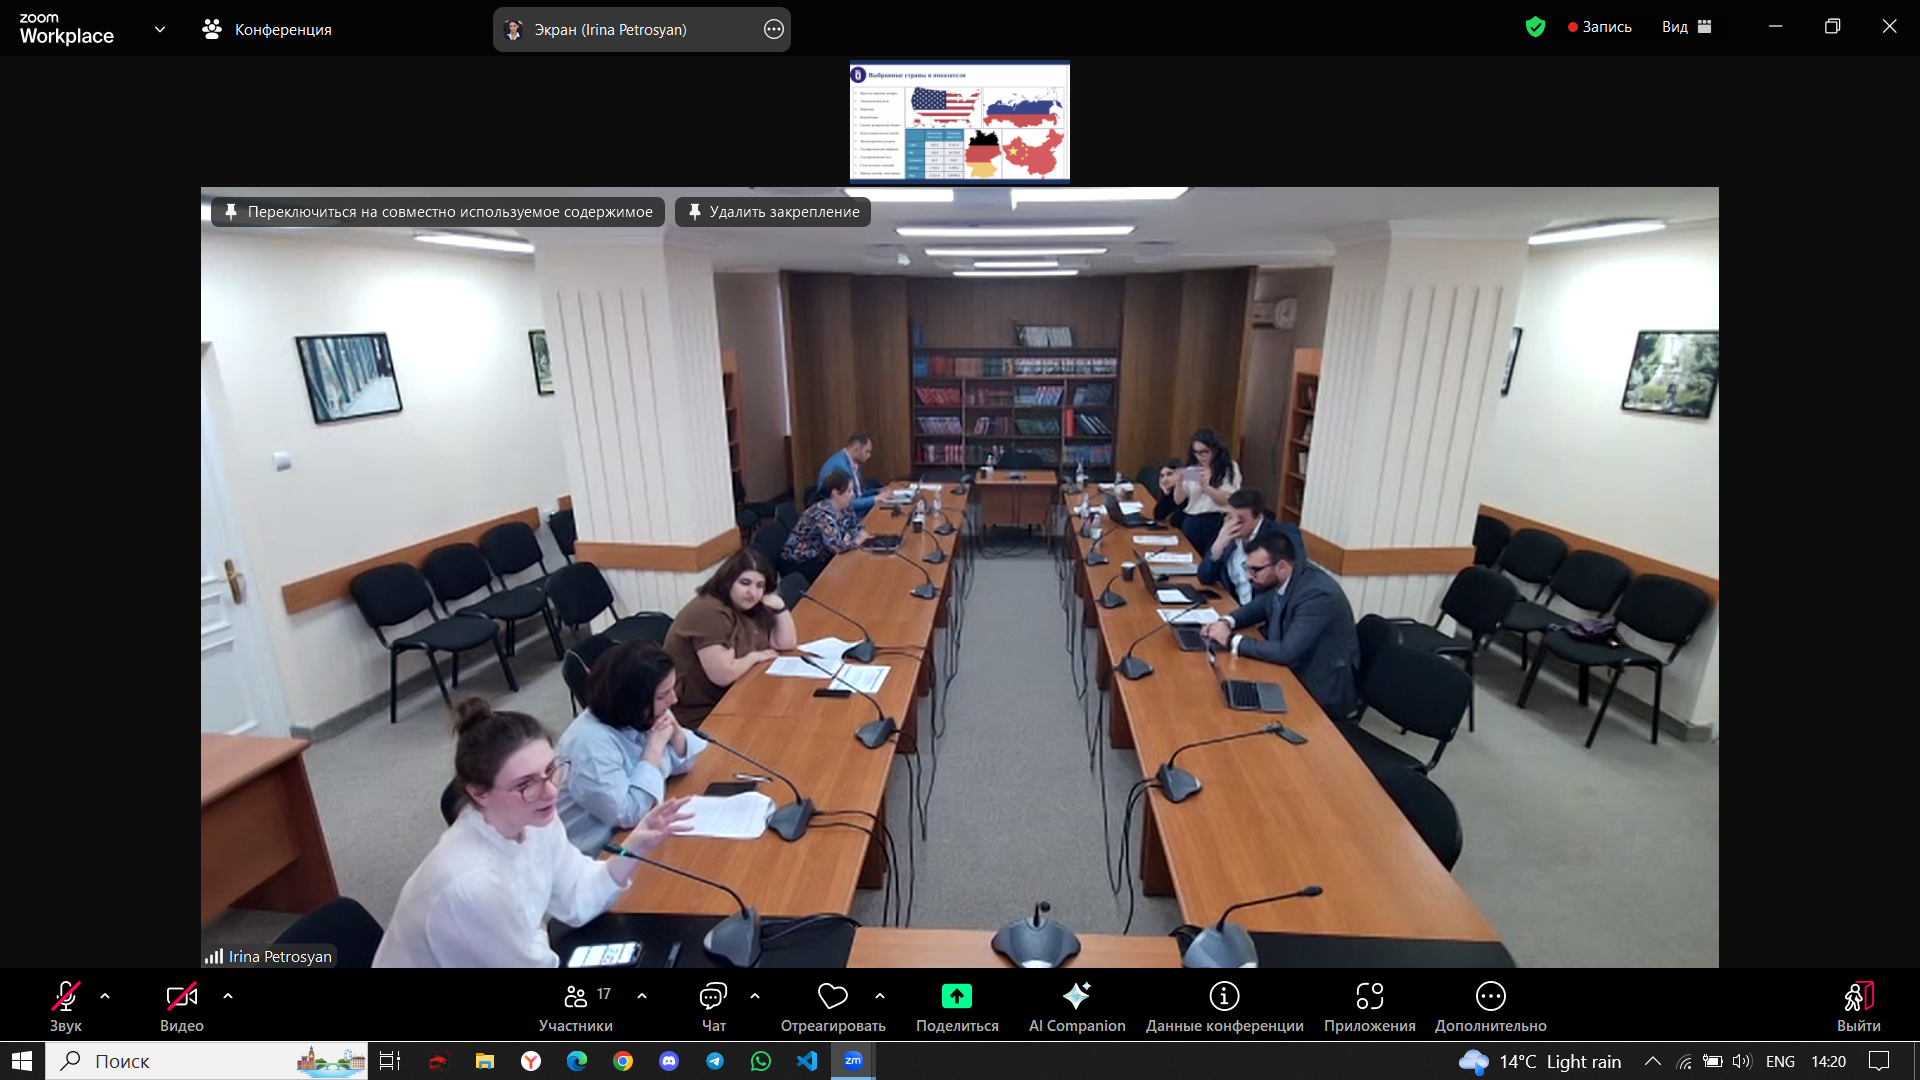Open more options on Экран tab

pos(773,29)
